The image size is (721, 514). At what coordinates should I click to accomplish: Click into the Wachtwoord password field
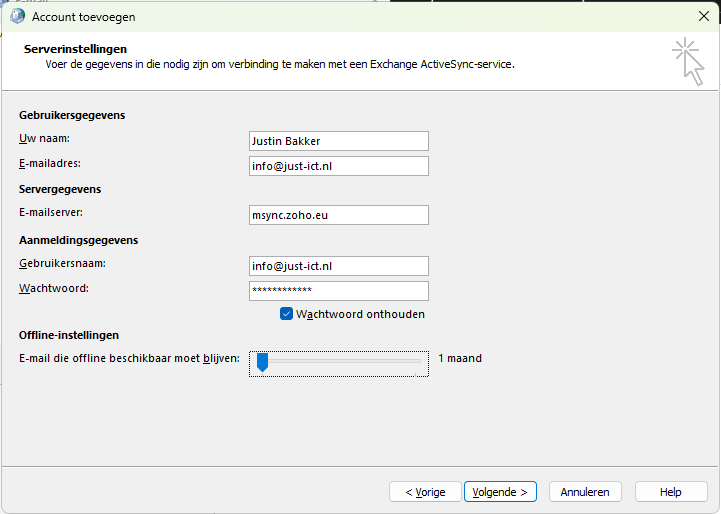(338, 291)
